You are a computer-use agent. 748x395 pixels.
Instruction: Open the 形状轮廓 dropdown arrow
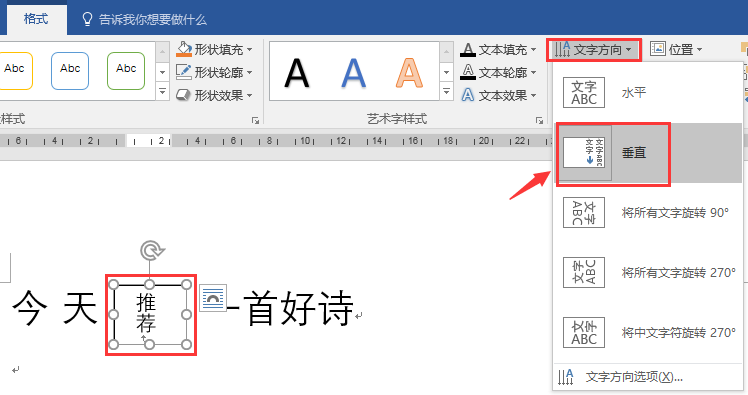click(x=249, y=73)
